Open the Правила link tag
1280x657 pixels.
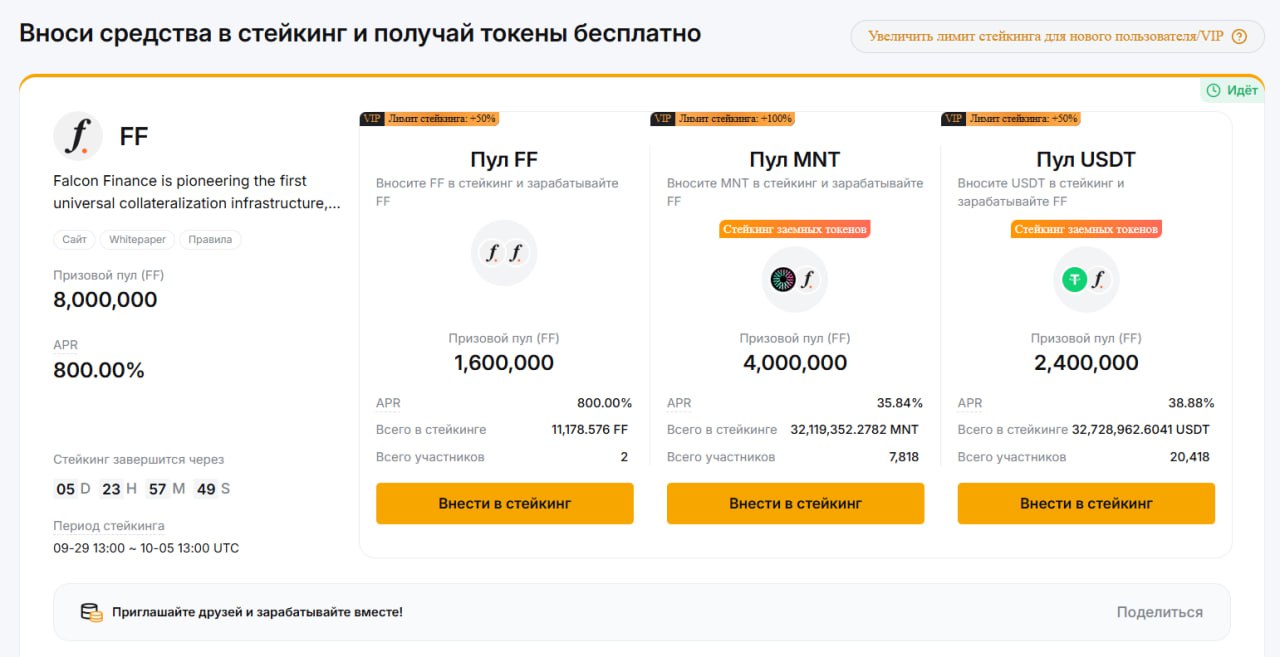tap(210, 240)
